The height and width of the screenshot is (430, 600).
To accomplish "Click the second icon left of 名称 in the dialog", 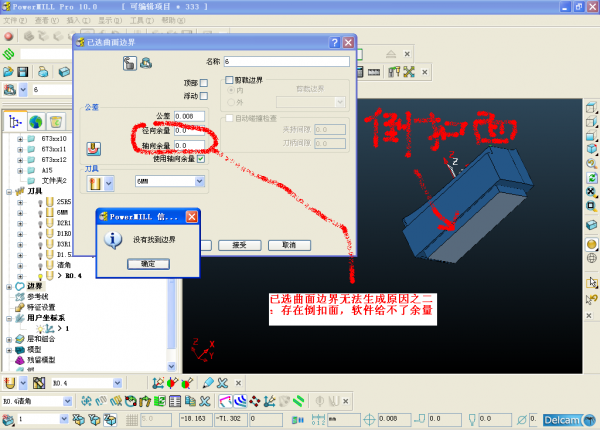I will coord(146,63).
